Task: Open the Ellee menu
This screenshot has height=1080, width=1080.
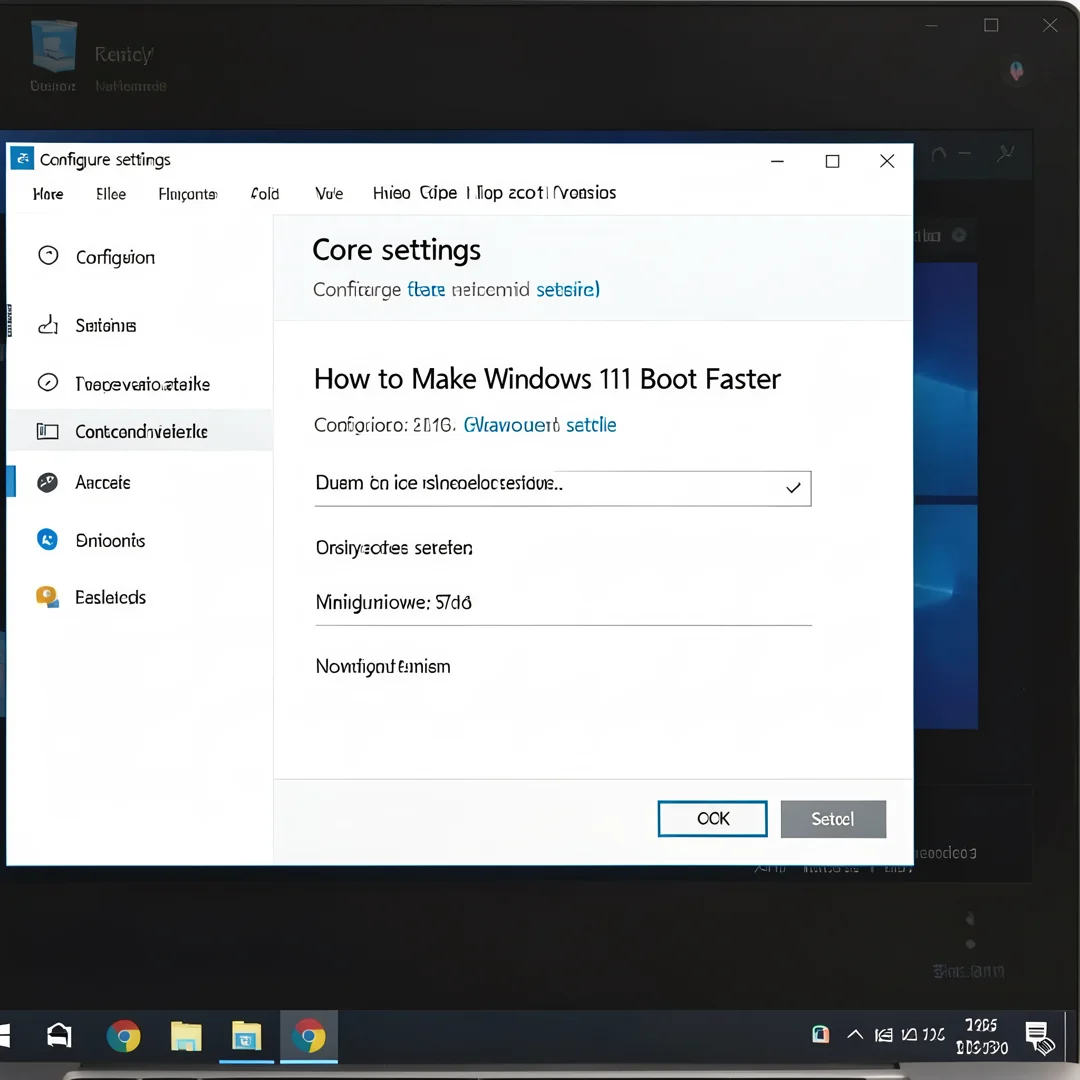Action: [x=111, y=194]
